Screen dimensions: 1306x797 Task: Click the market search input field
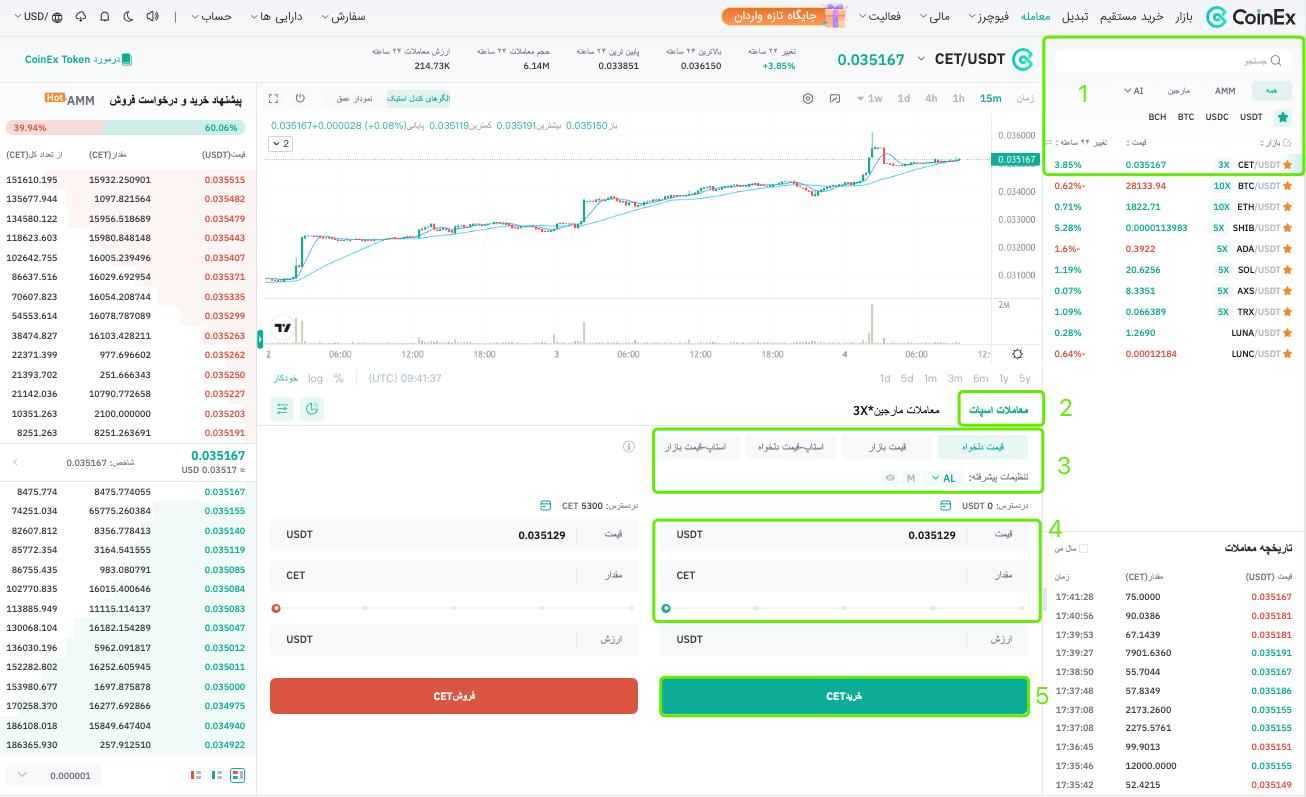tap(1173, 60)
